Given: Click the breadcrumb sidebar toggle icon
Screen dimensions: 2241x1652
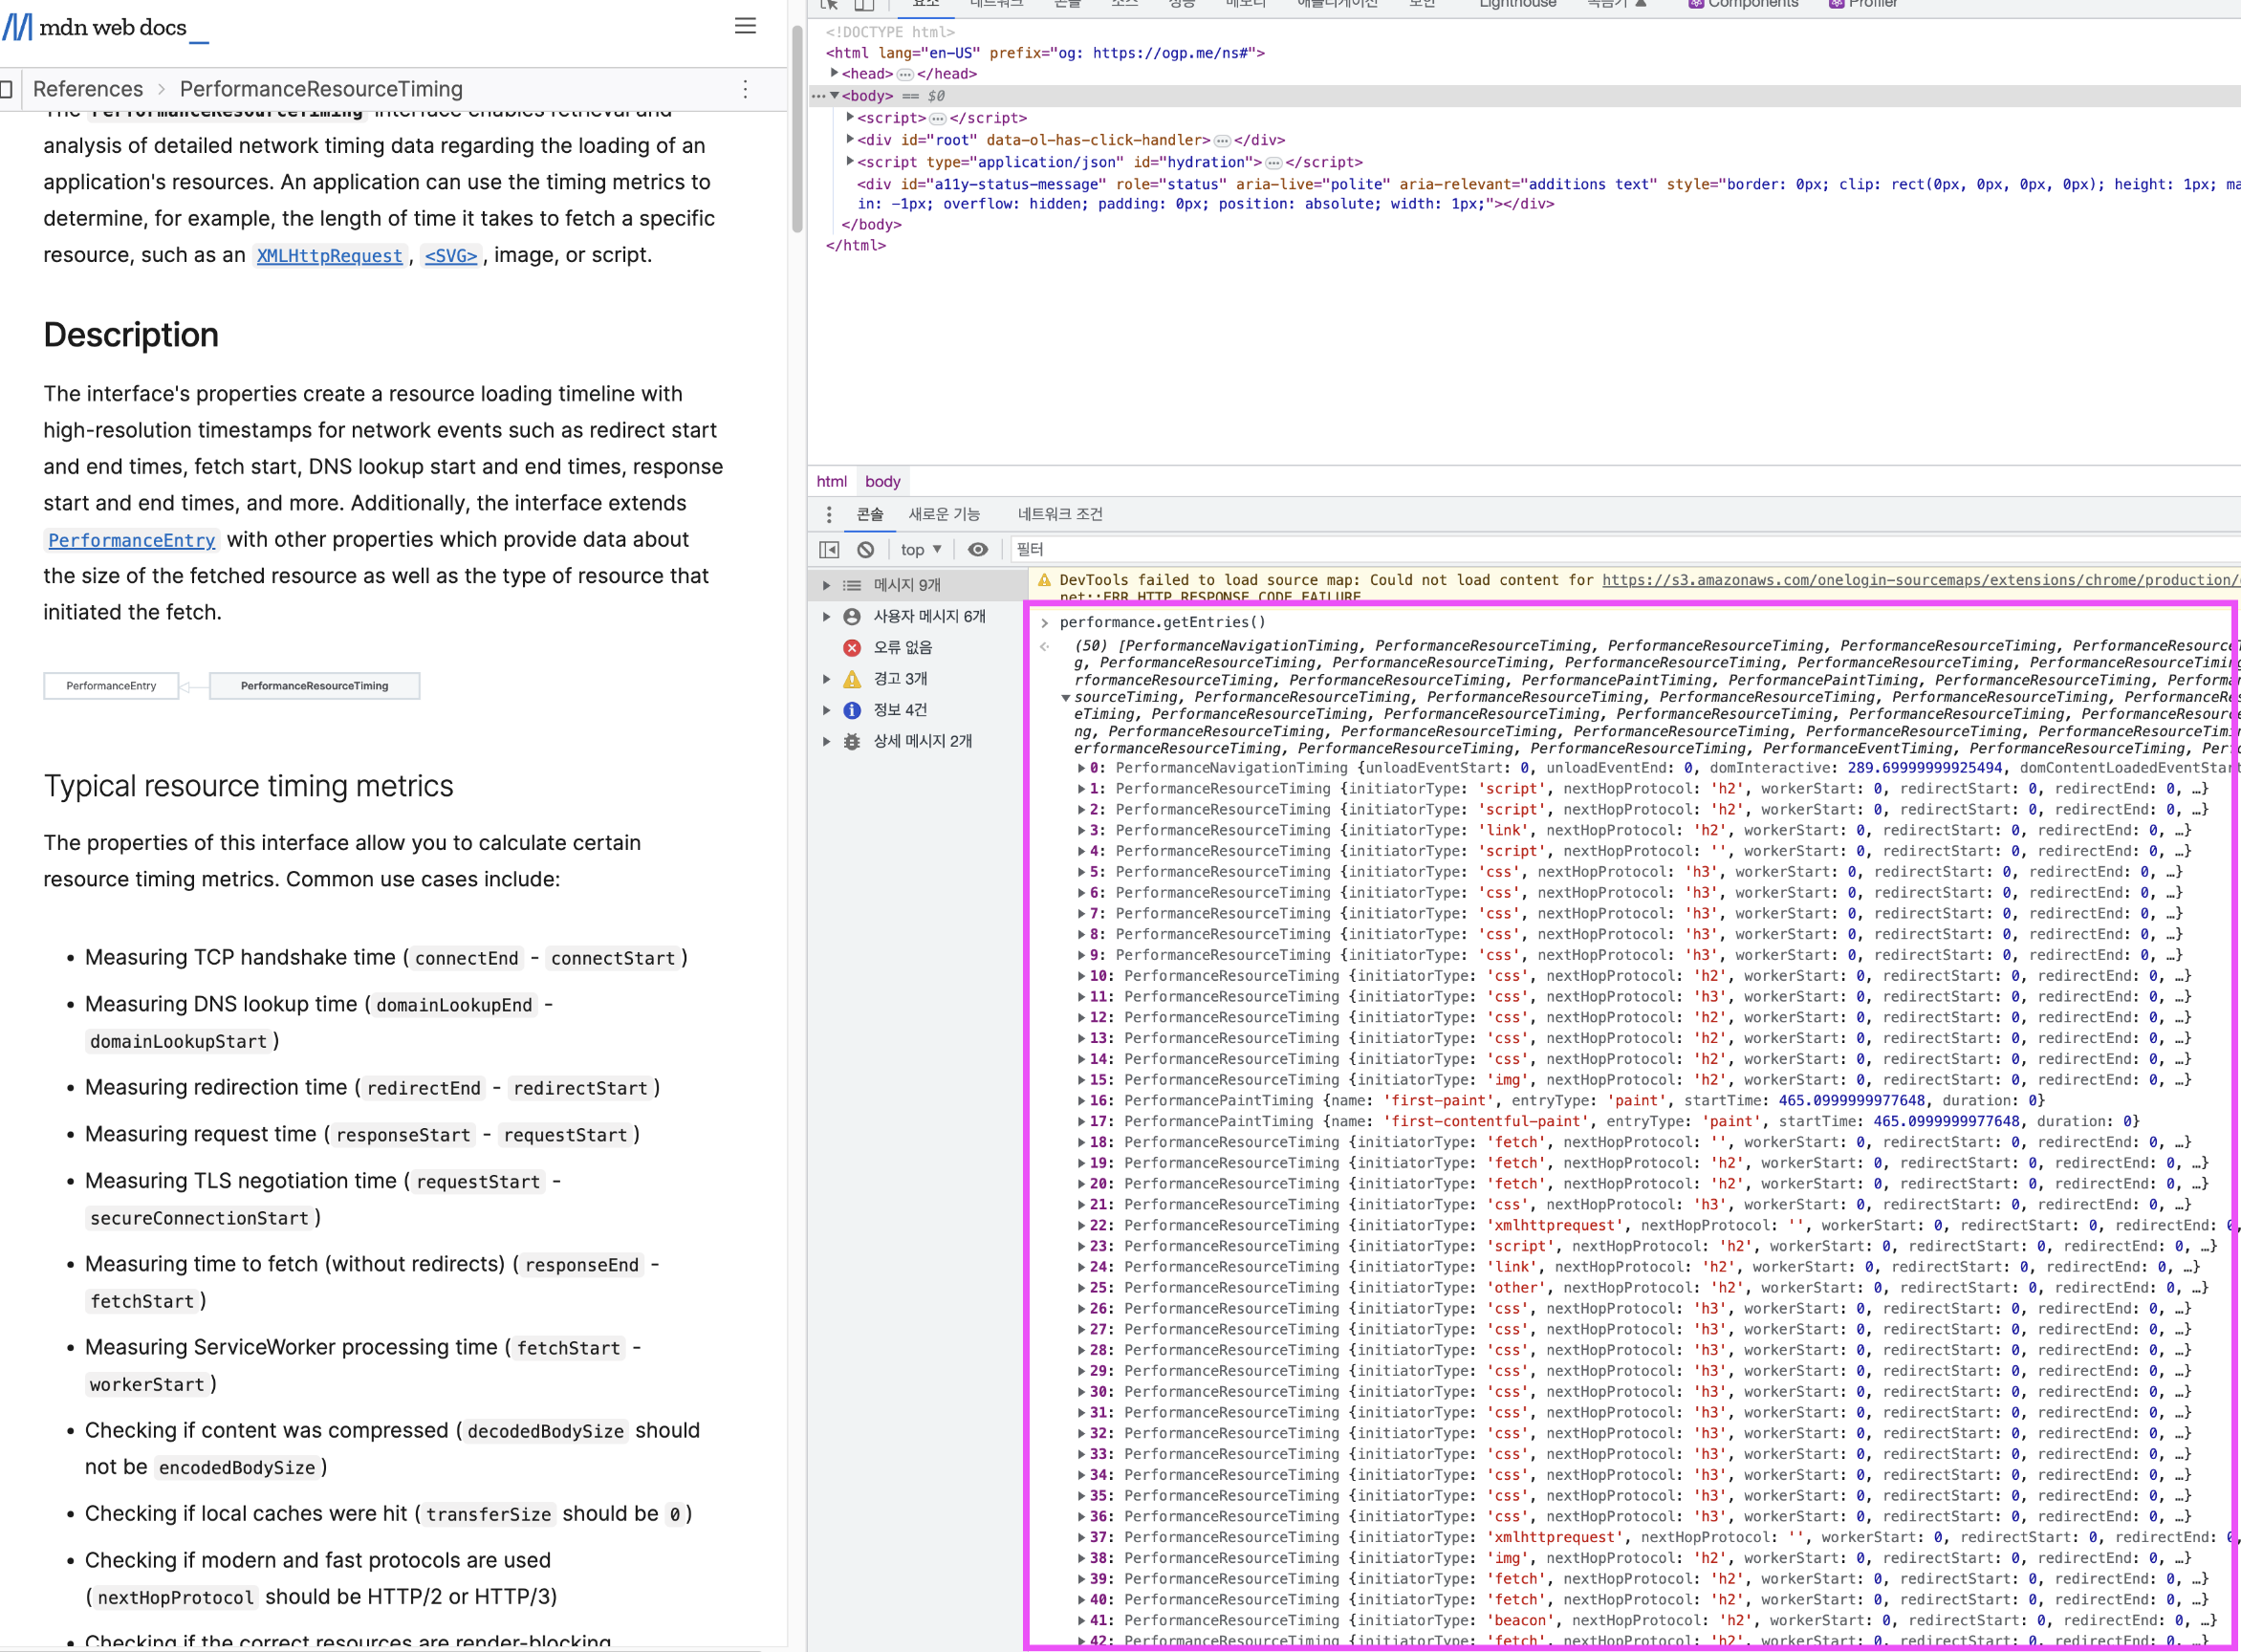Looking at the screenshot, I should (x=6, y=89).
